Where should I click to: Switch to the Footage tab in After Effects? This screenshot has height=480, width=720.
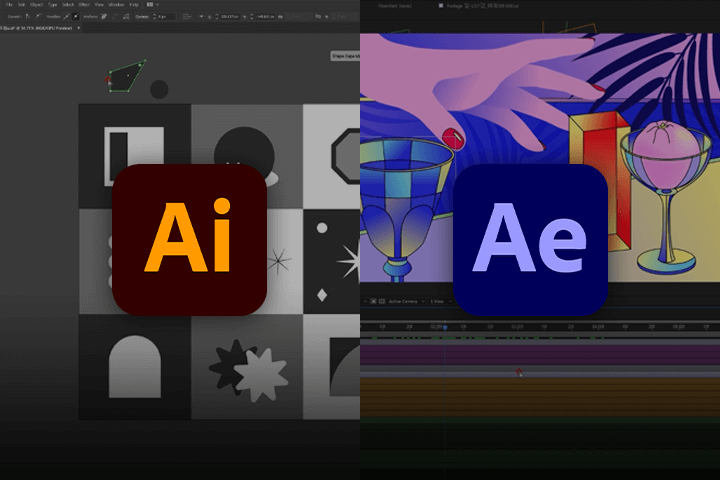coord(481,6)
